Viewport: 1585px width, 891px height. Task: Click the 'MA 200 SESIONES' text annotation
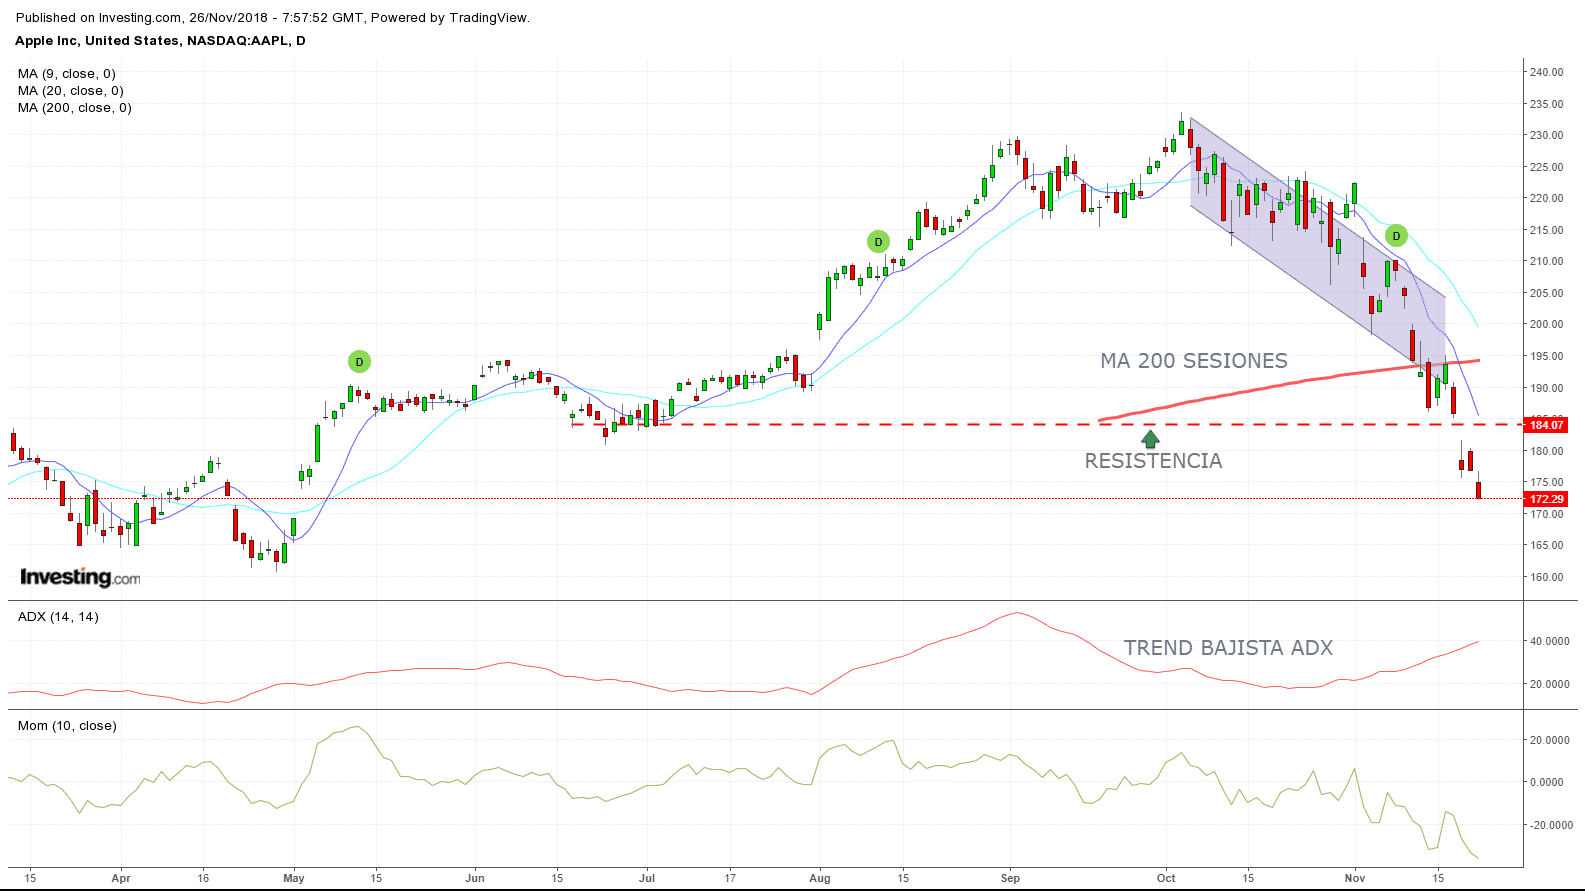pos(1193,361)
